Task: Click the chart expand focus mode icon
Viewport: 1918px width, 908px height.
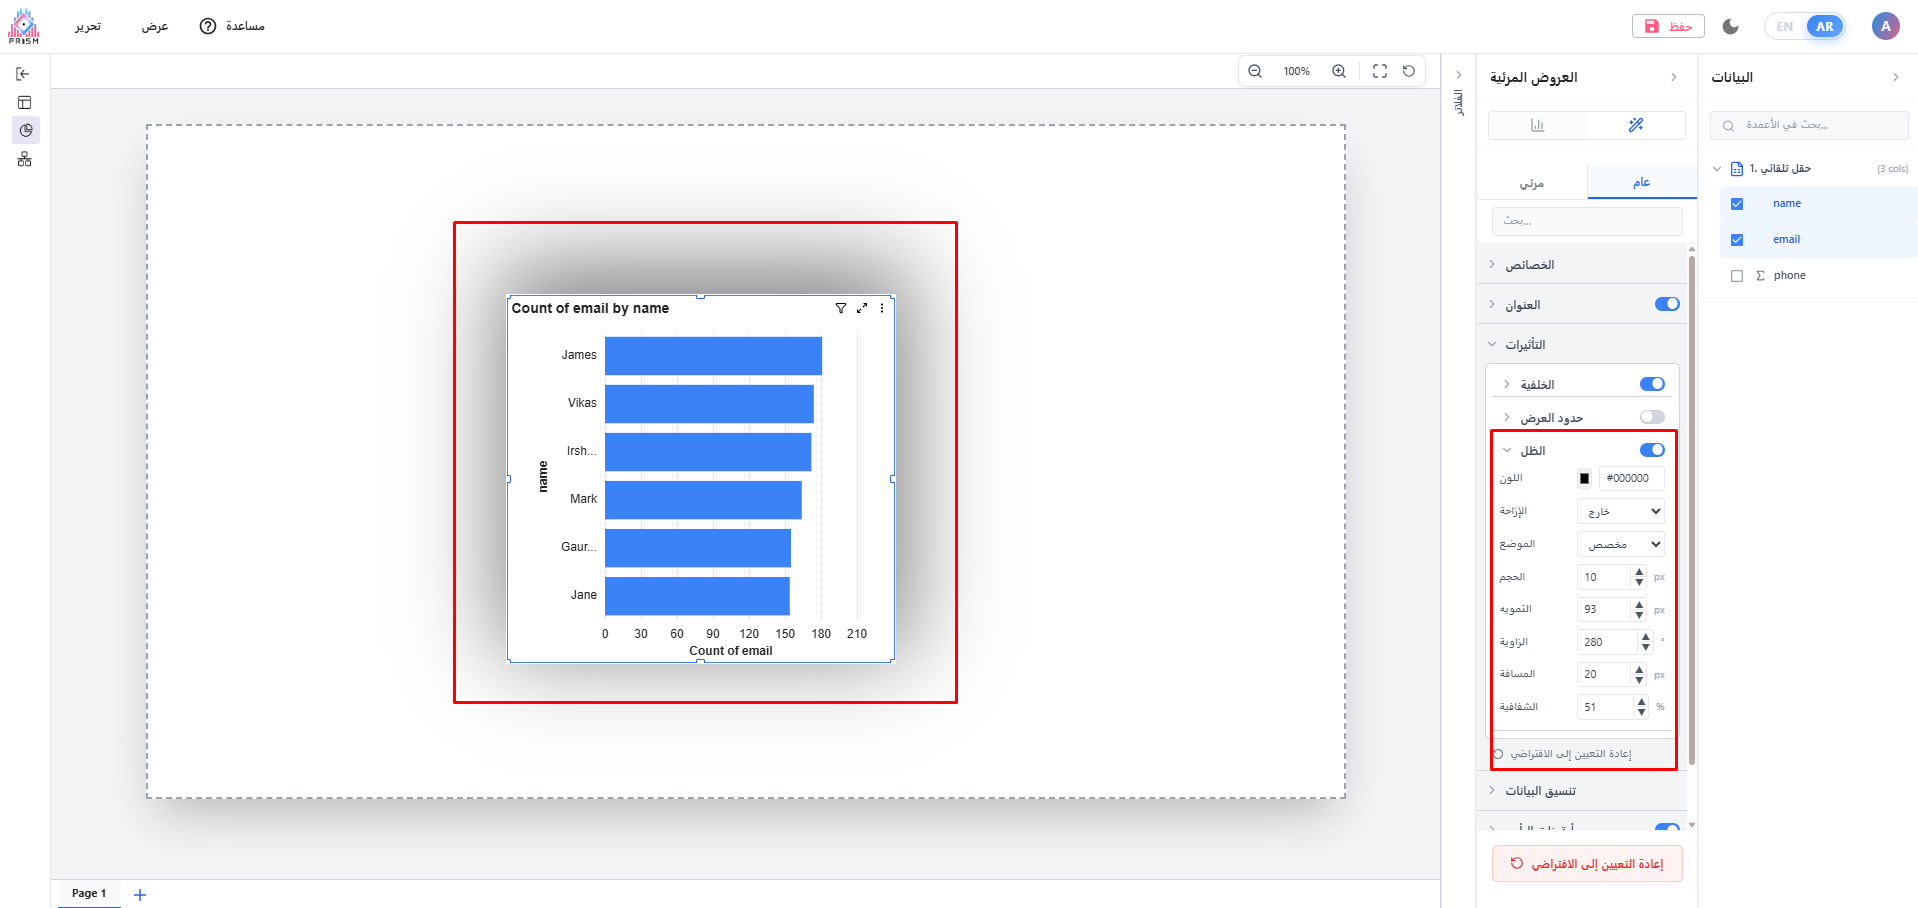Action: tap(862, 308)
